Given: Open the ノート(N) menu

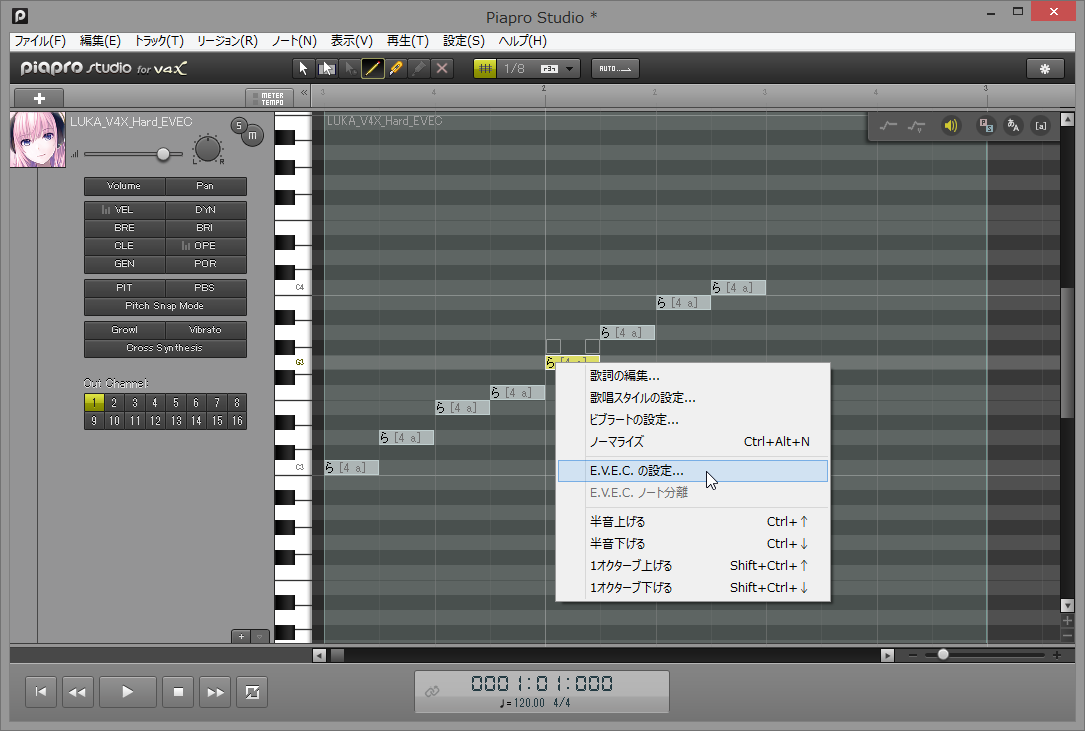Looking at the screenshot, I should (x=294, y=41).
